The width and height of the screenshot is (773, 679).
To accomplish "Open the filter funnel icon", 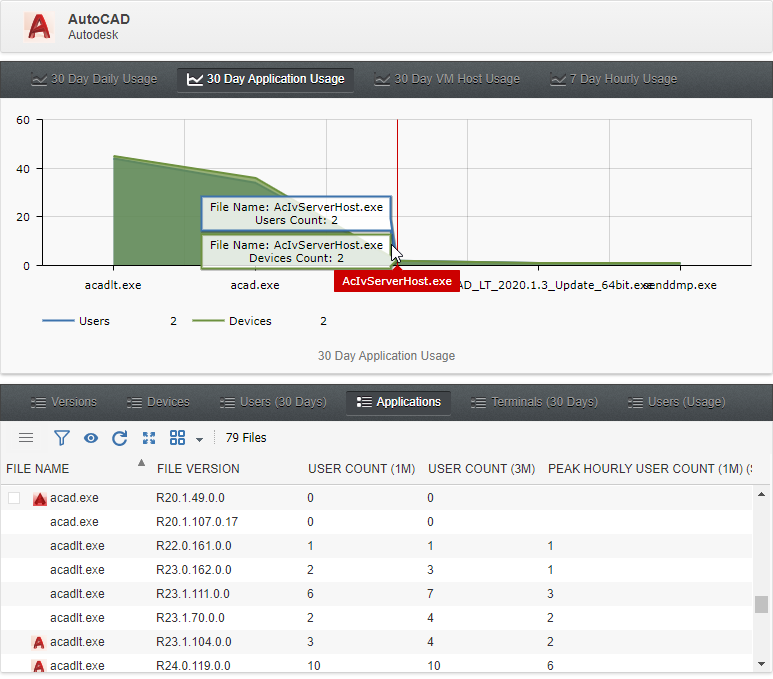I will [x=61, y=438].
